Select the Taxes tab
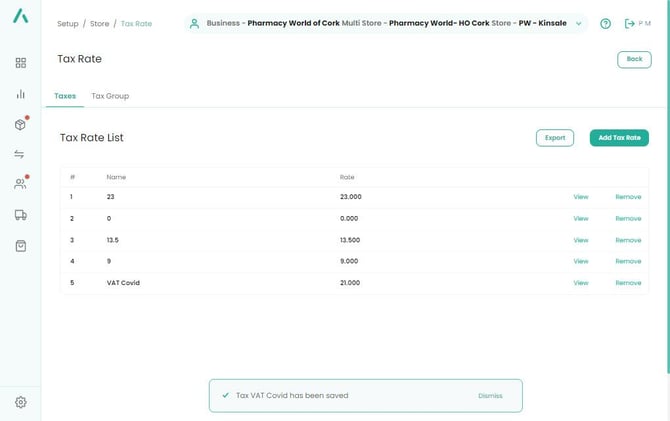This screenshot has height=421, width=670. (65, 96)
